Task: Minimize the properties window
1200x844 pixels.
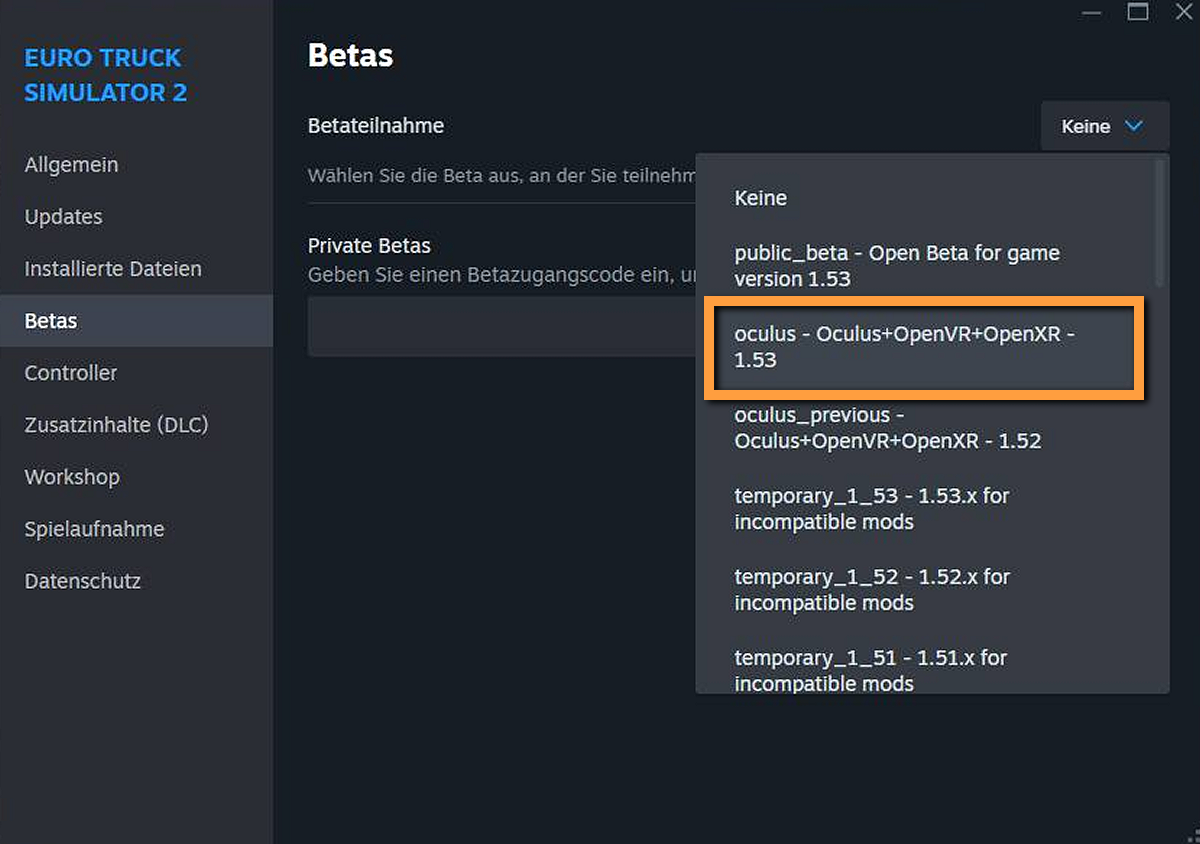Action: click(x=1092, y=12)
